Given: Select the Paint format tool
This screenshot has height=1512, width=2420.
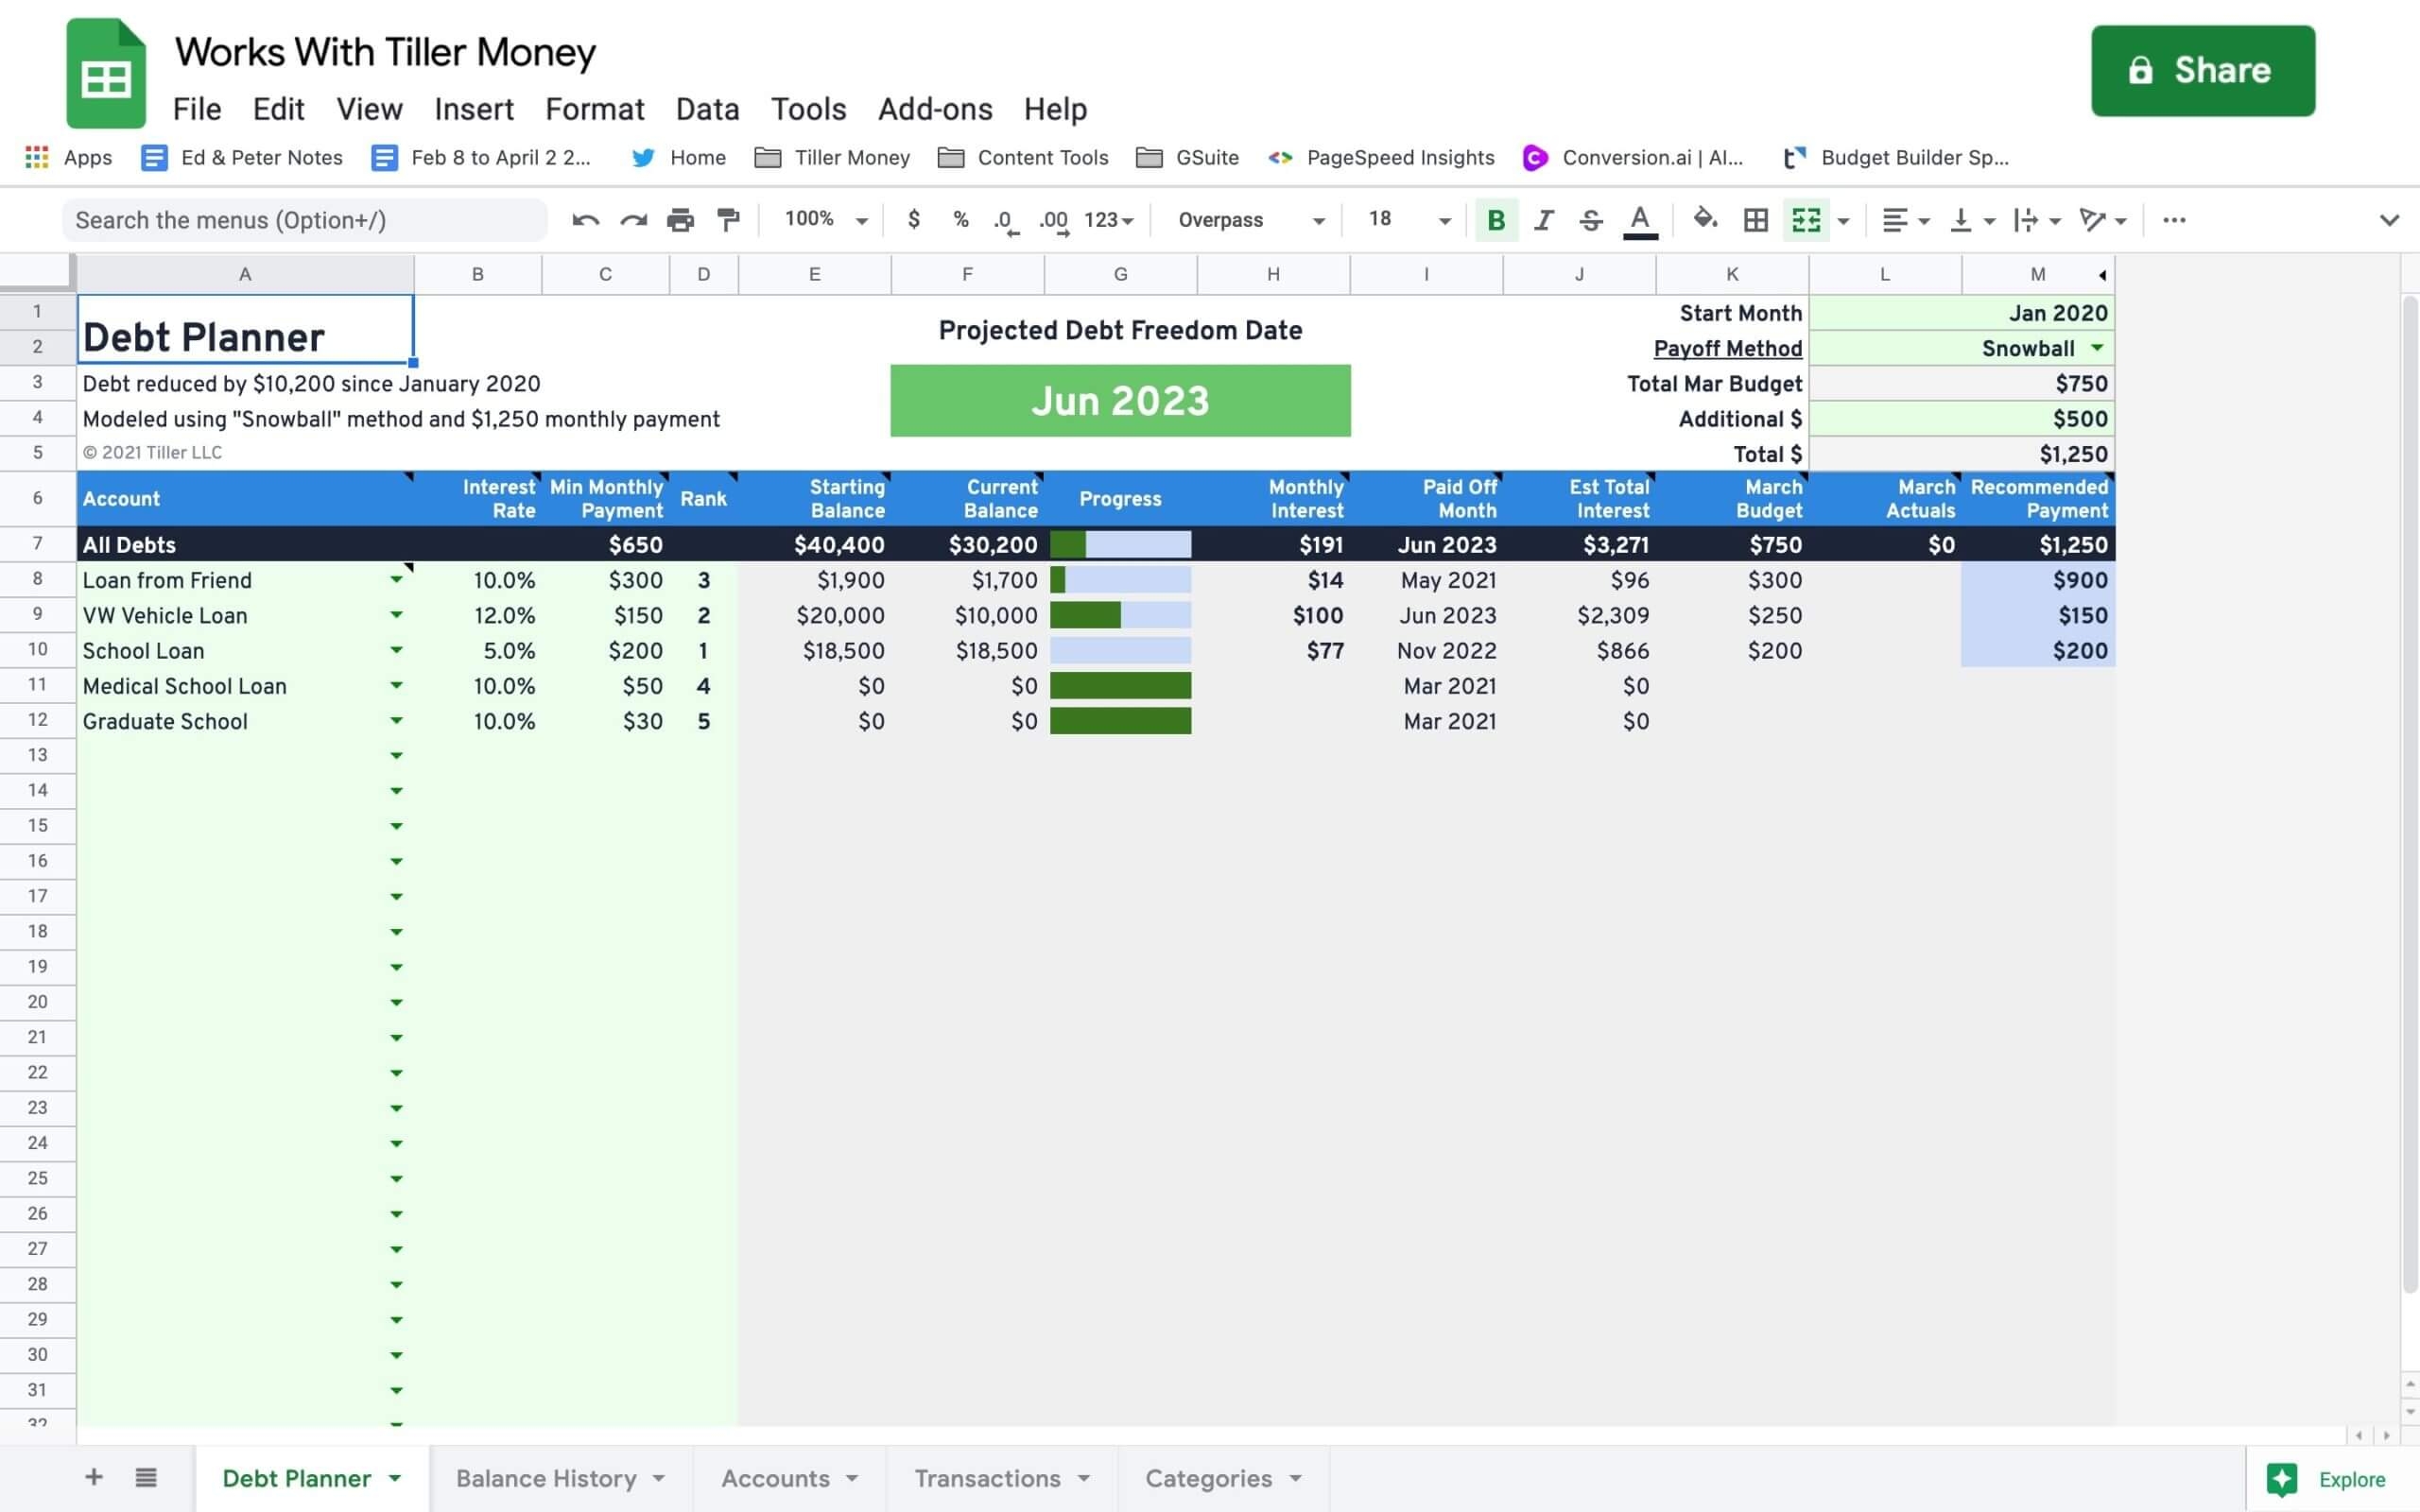Looking at the screenshot, I should (728, 219).
